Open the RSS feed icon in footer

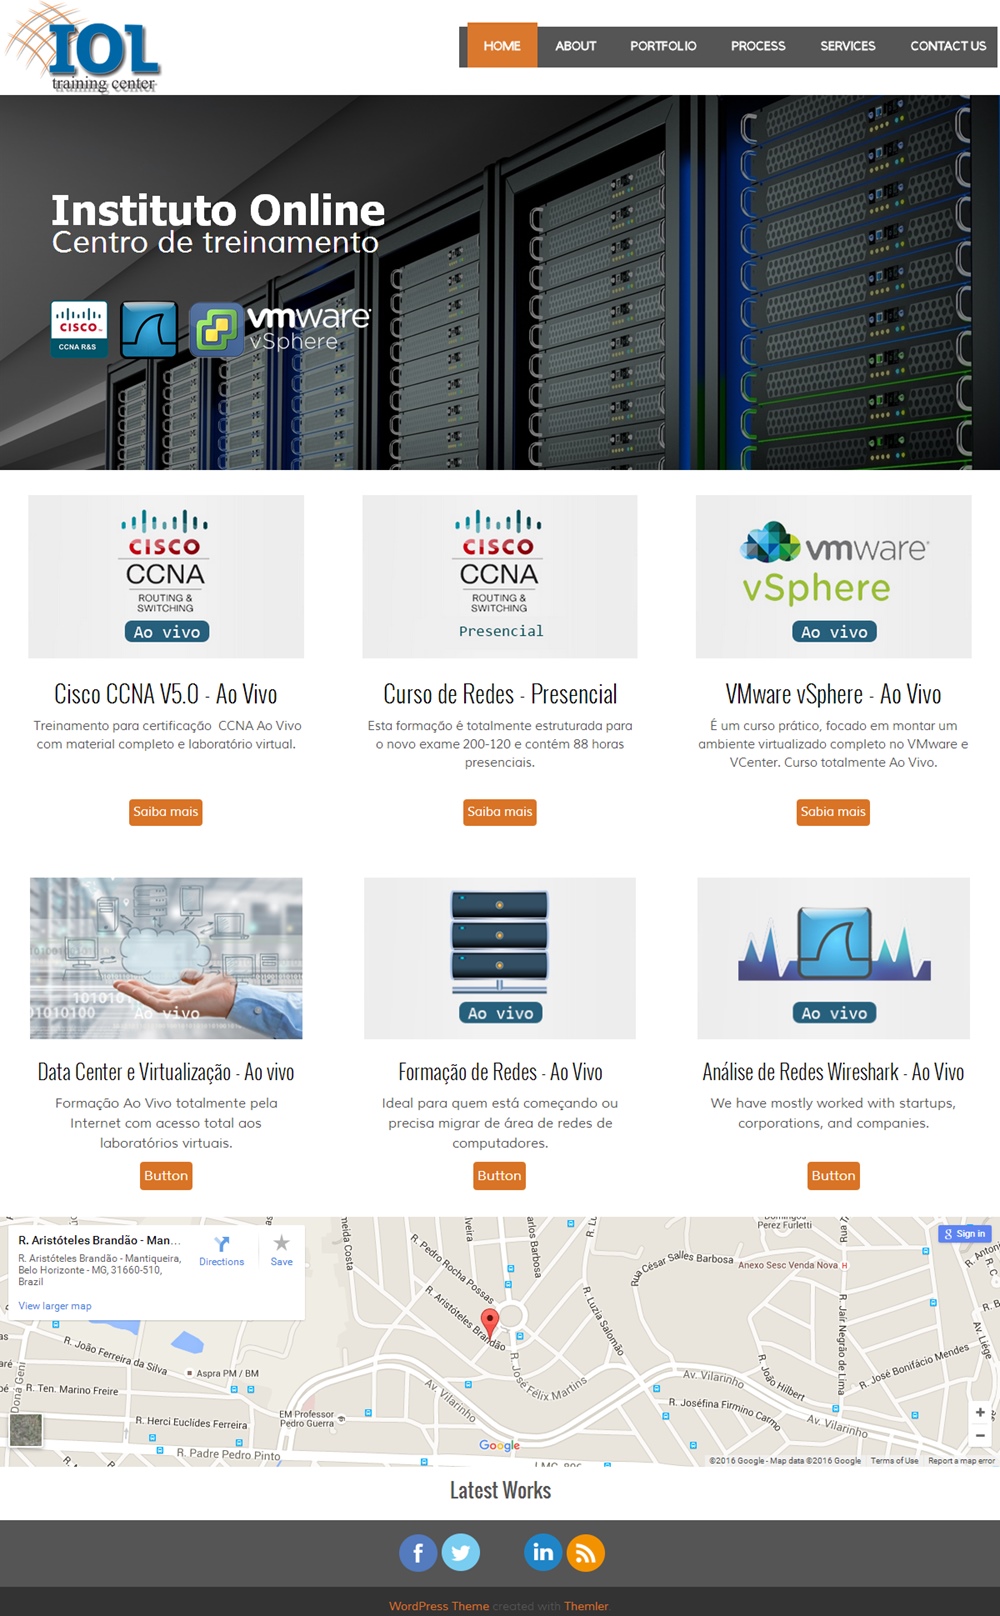point(586,1553)
